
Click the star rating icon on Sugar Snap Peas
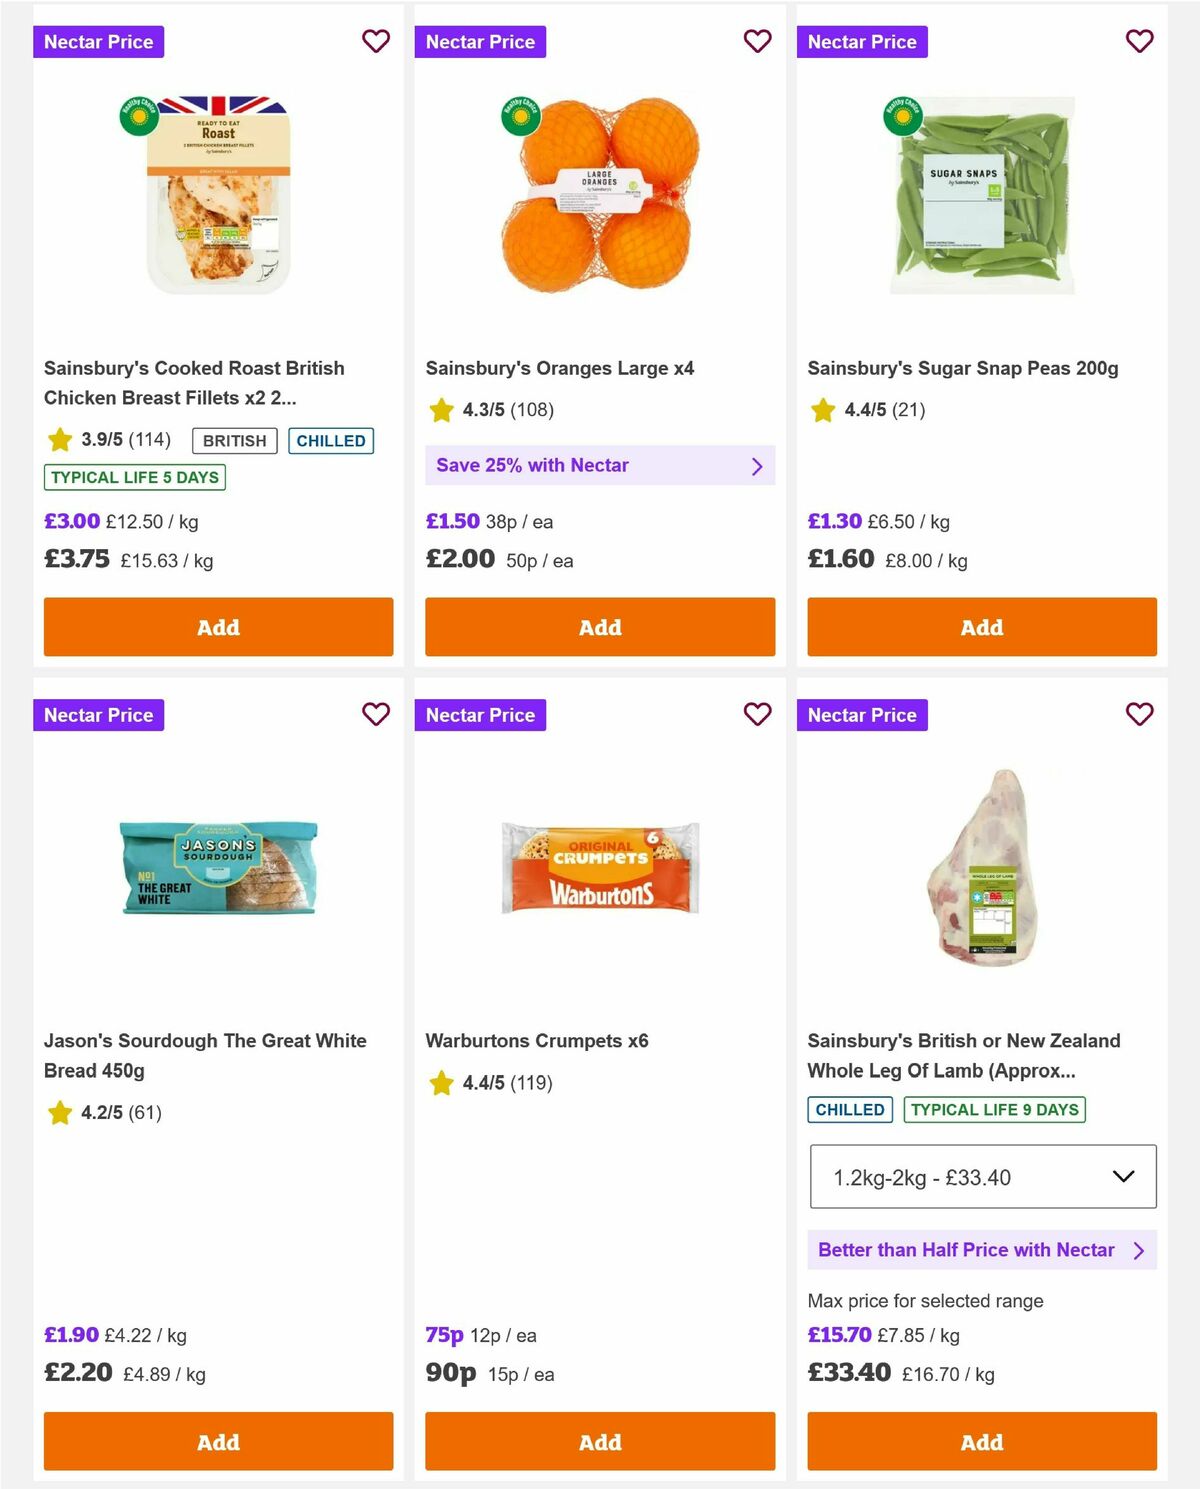pyautogui.click(x=823, y=410)
